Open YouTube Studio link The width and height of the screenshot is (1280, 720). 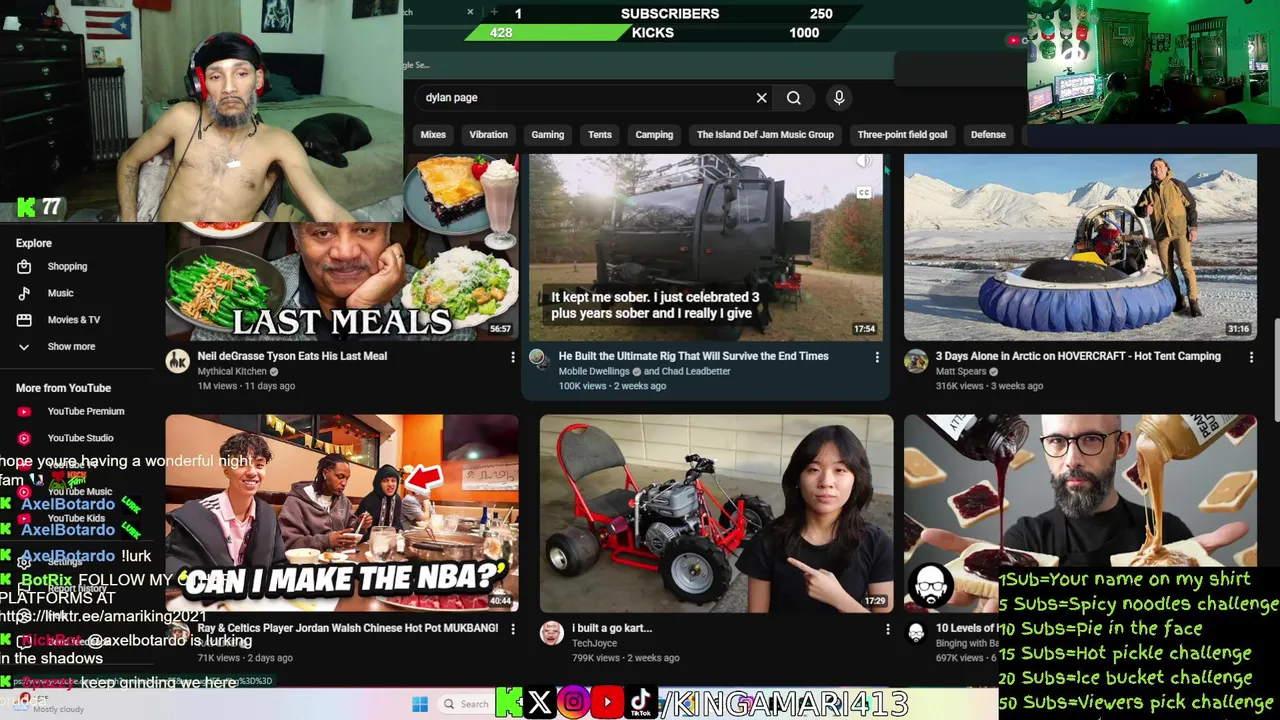click(x=80, y=438)
